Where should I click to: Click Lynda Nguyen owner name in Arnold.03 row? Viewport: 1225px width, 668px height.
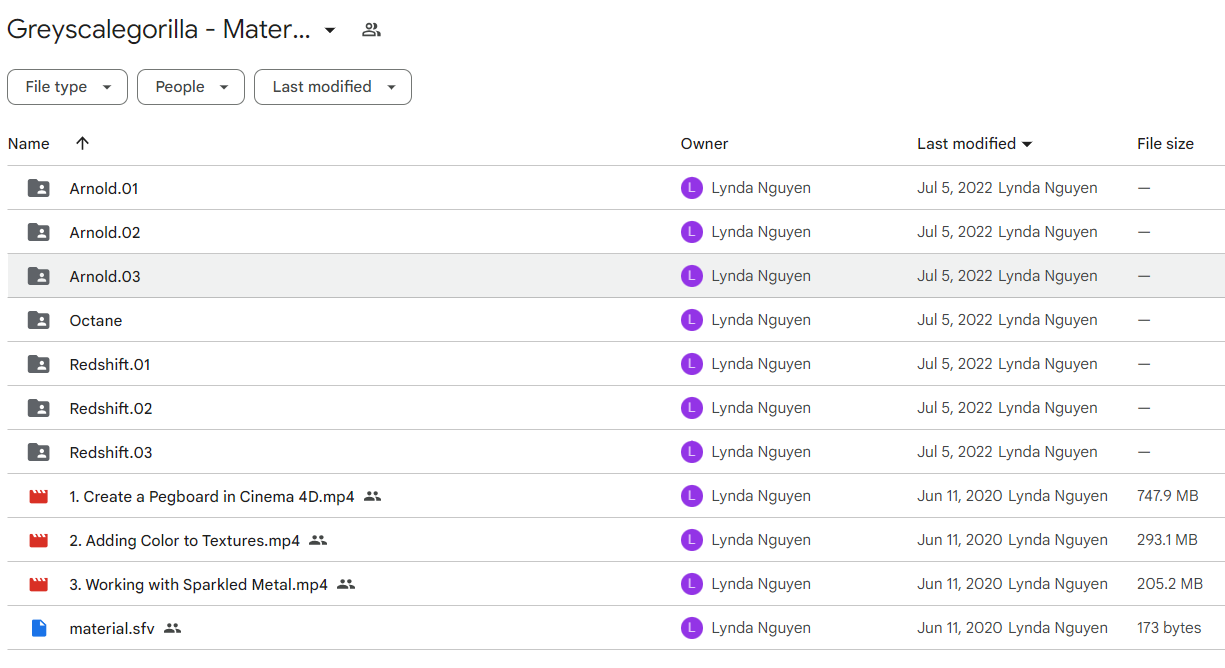click(x=761, y=276)
